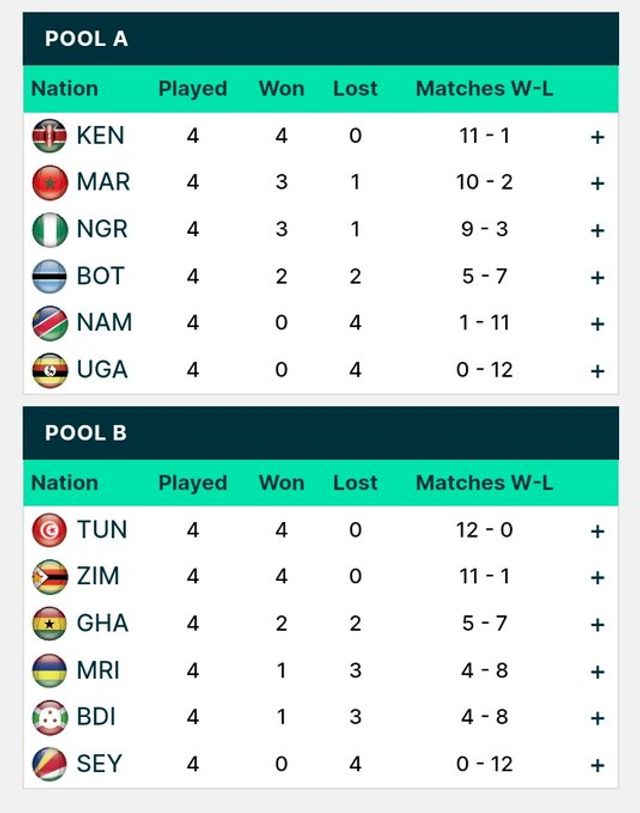Expand the NAM row details

point(597,324)
